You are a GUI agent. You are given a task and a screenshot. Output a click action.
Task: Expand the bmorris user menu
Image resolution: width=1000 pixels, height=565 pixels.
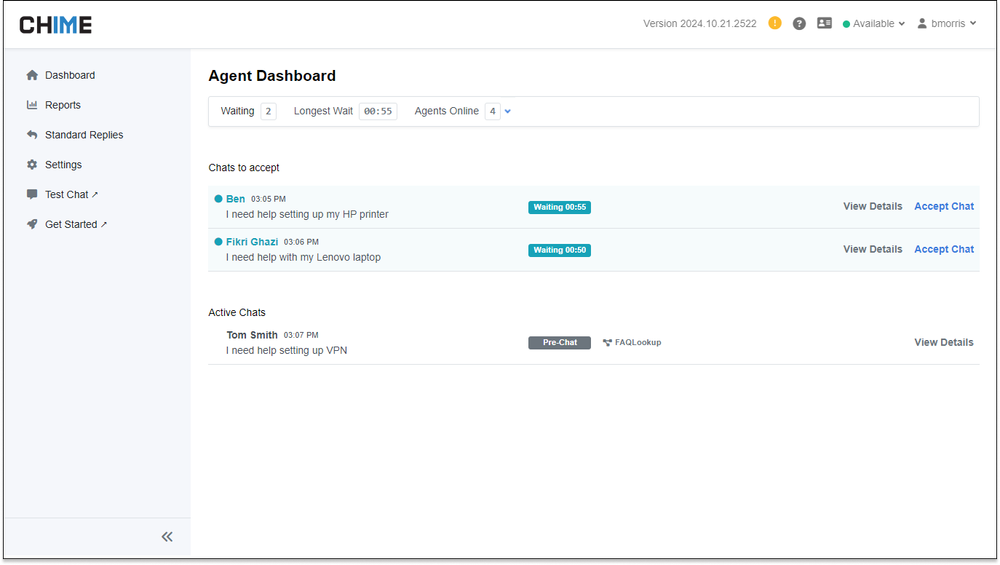click(x=947, y=24)
